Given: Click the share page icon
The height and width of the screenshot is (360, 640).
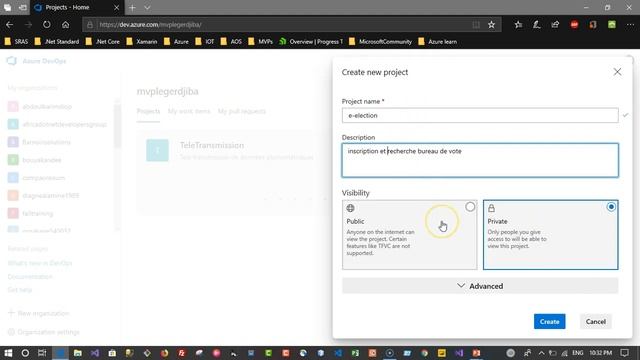Looking at the screenshot, I should tap(555, 25).
